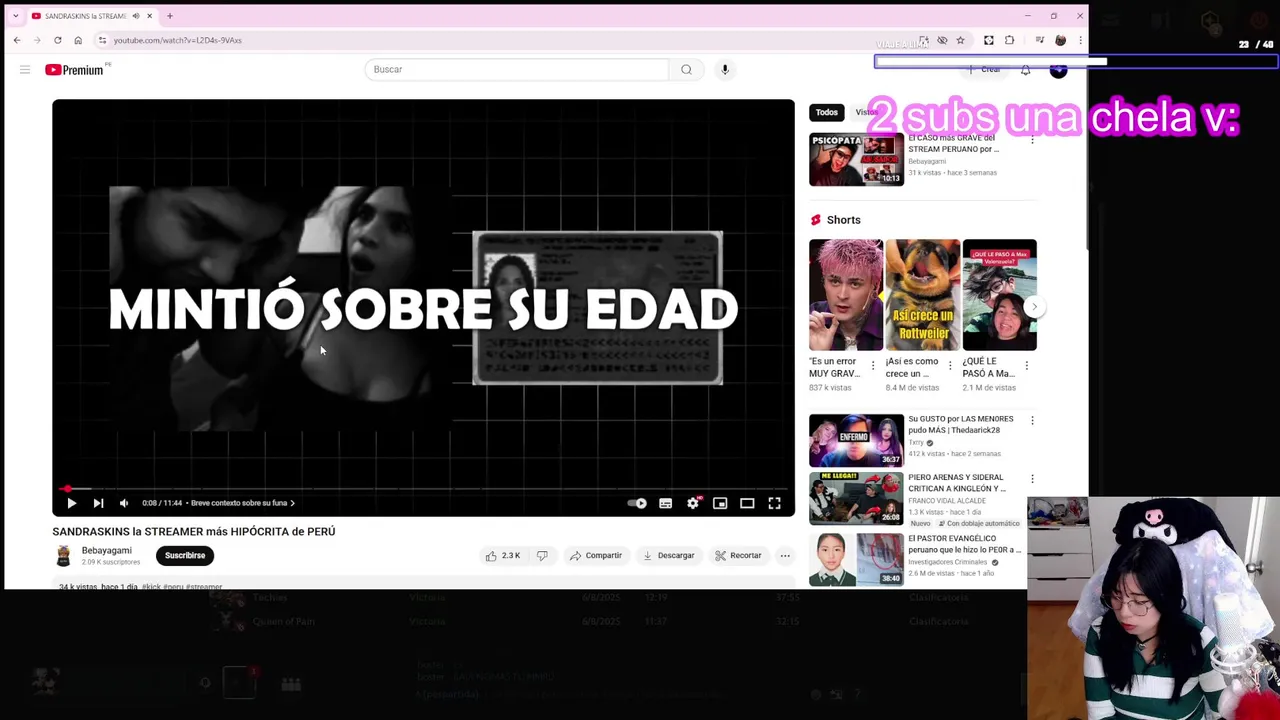Close the SANDRASKINS YouTube tab
Viewport: 1280px width, 720px height.
click(149, 16)
